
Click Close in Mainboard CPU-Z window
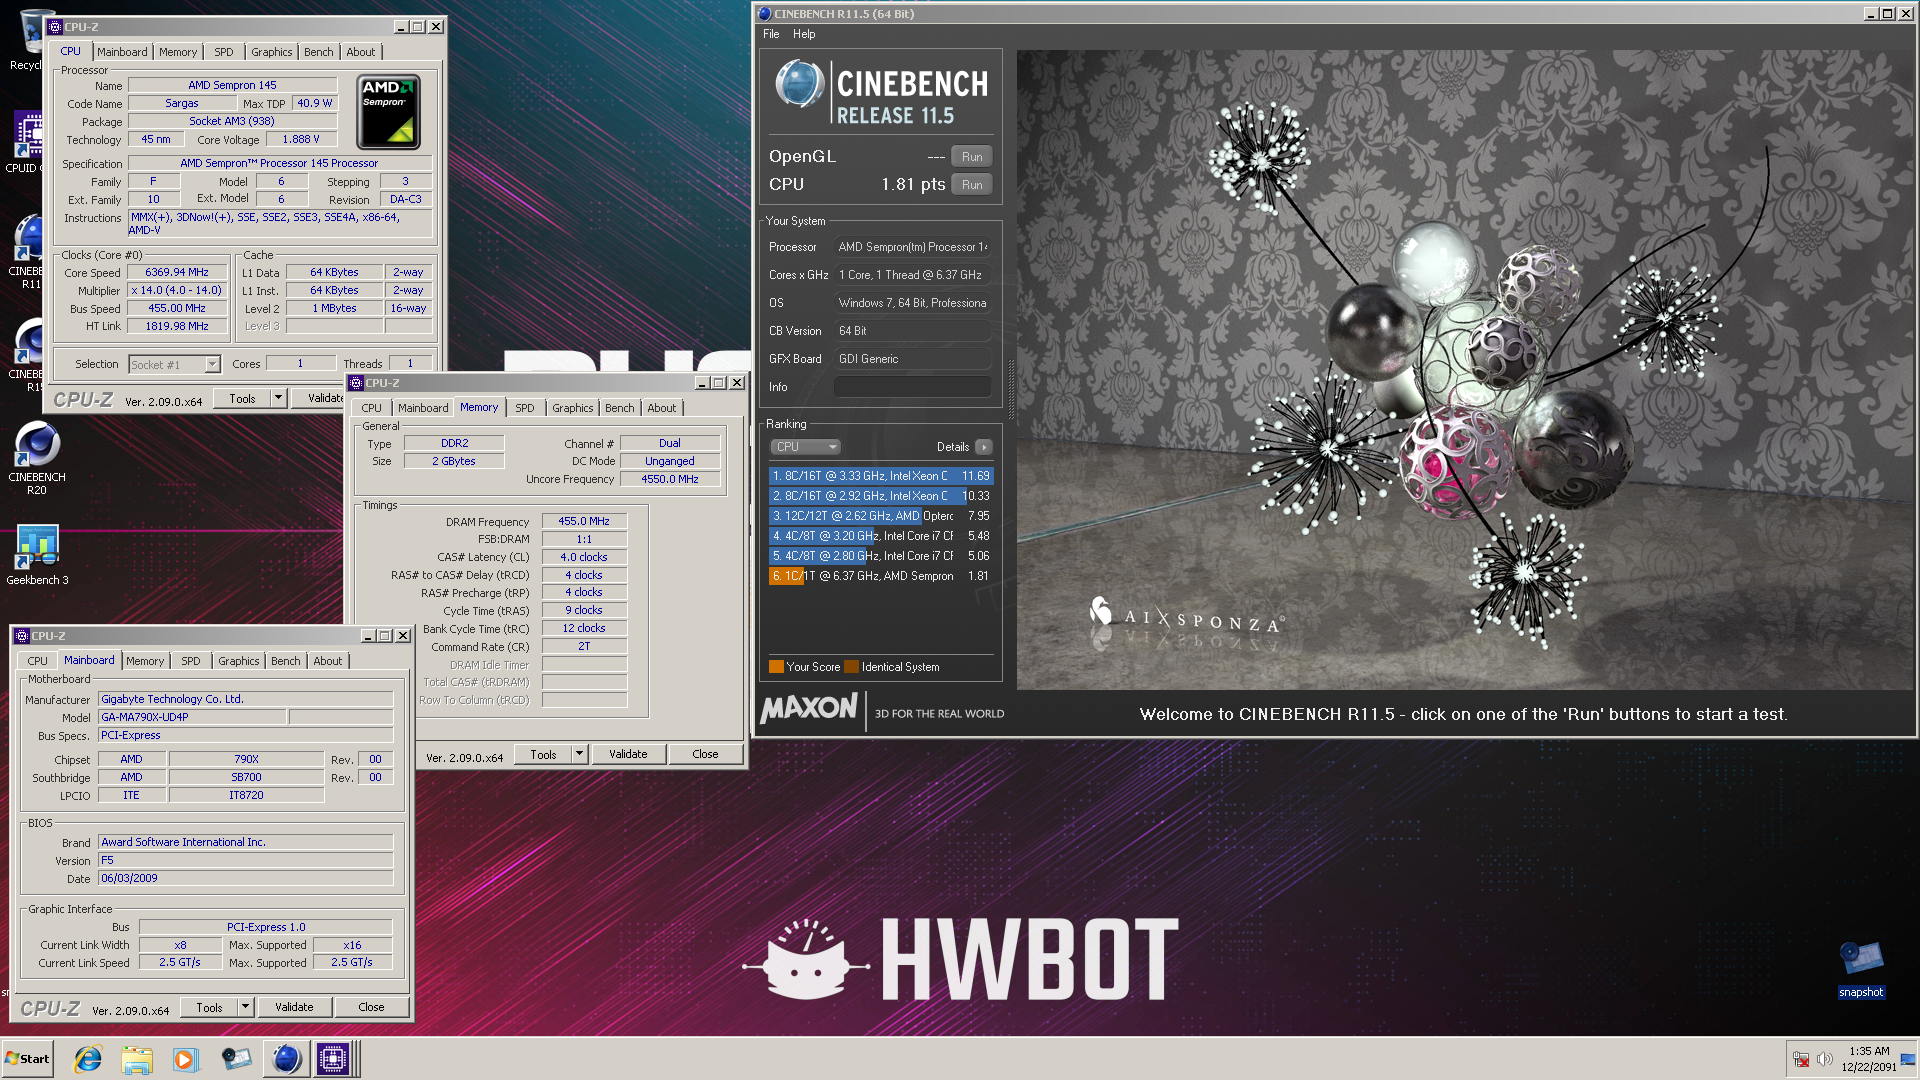point(371,1007)
